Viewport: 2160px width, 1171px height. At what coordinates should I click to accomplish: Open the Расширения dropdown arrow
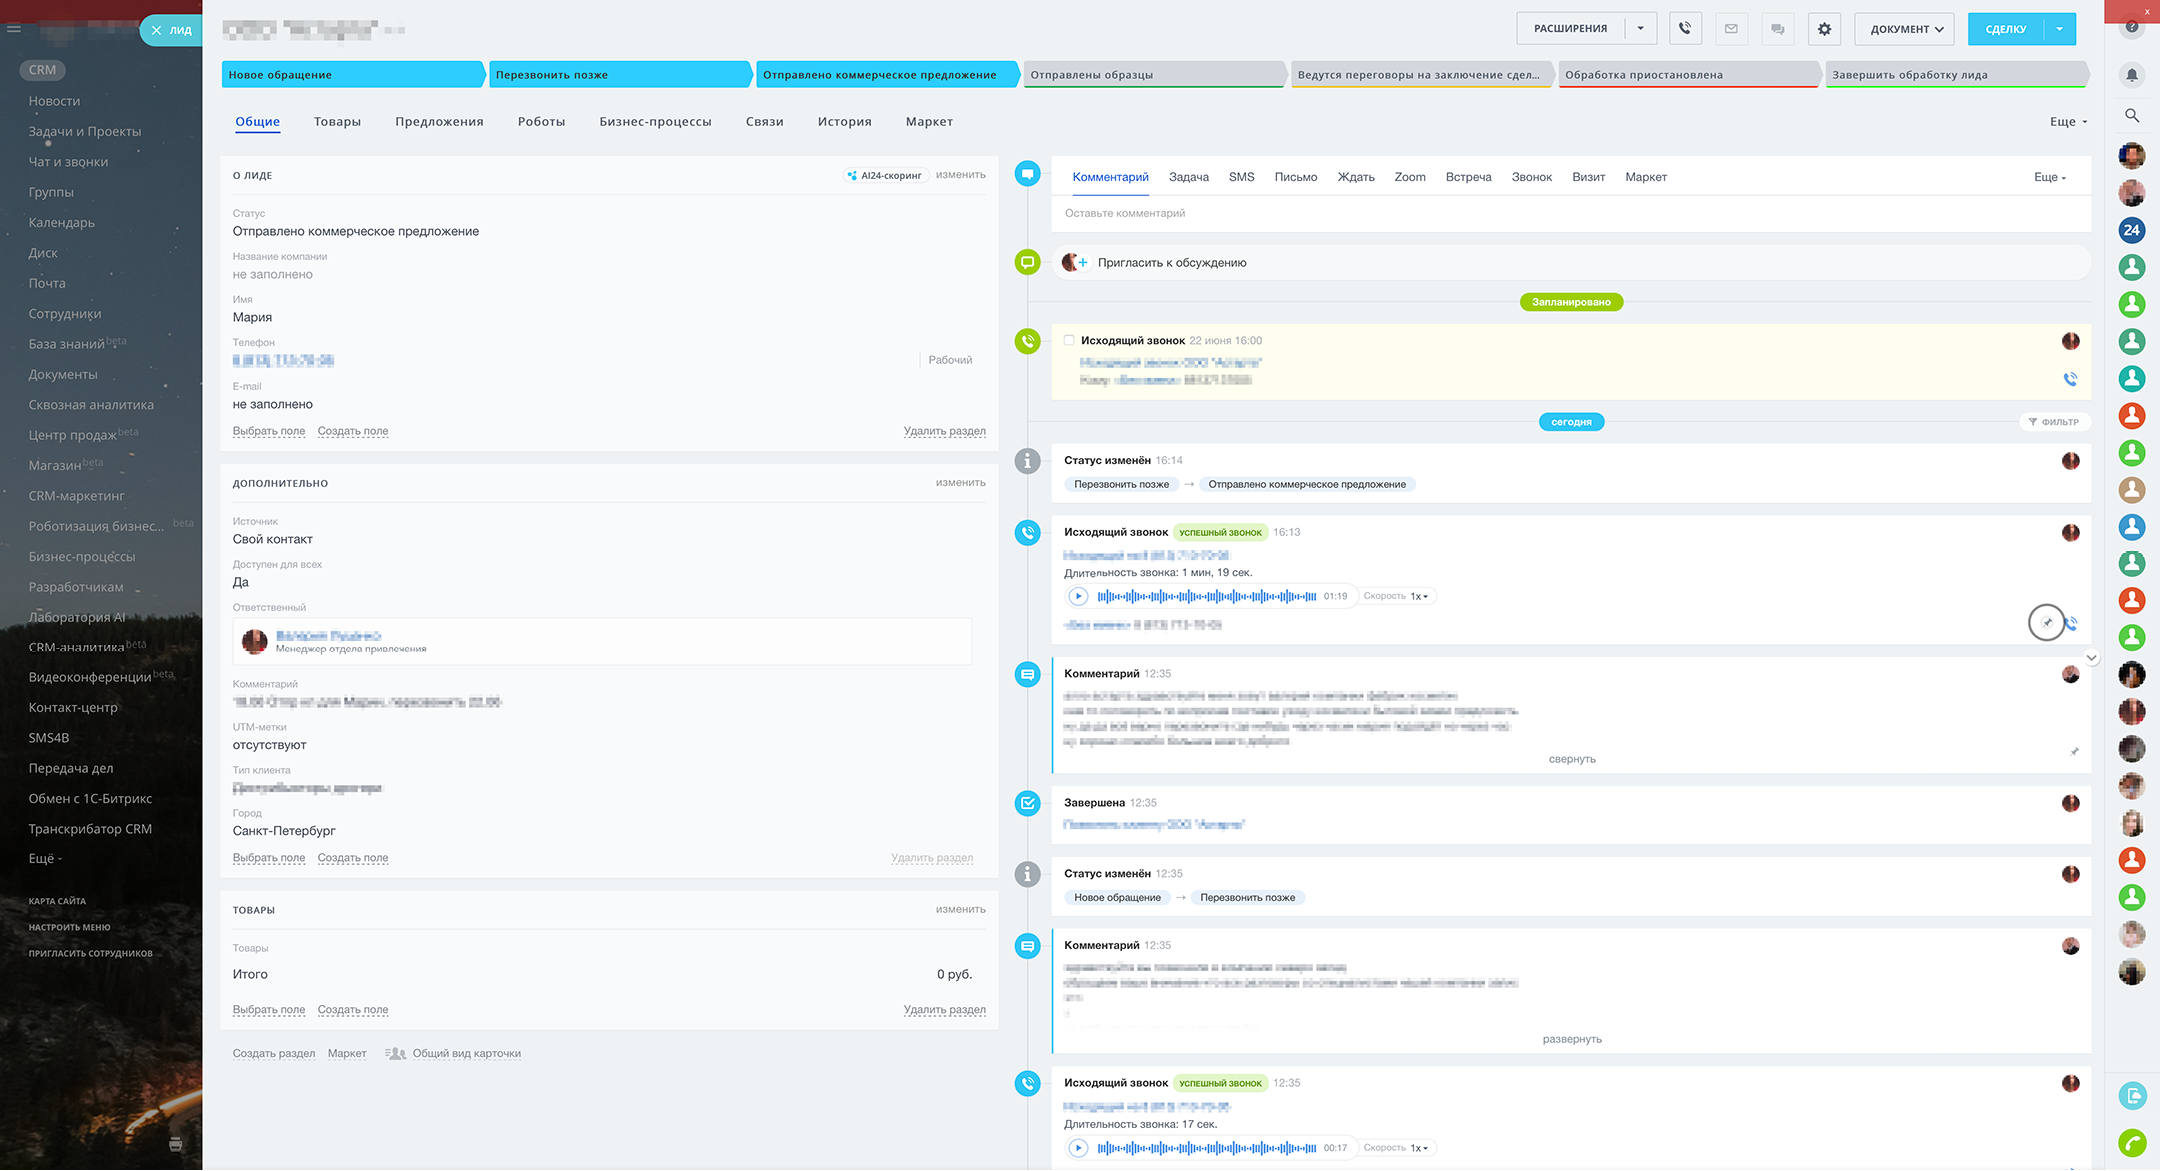tap(1640, 29)
